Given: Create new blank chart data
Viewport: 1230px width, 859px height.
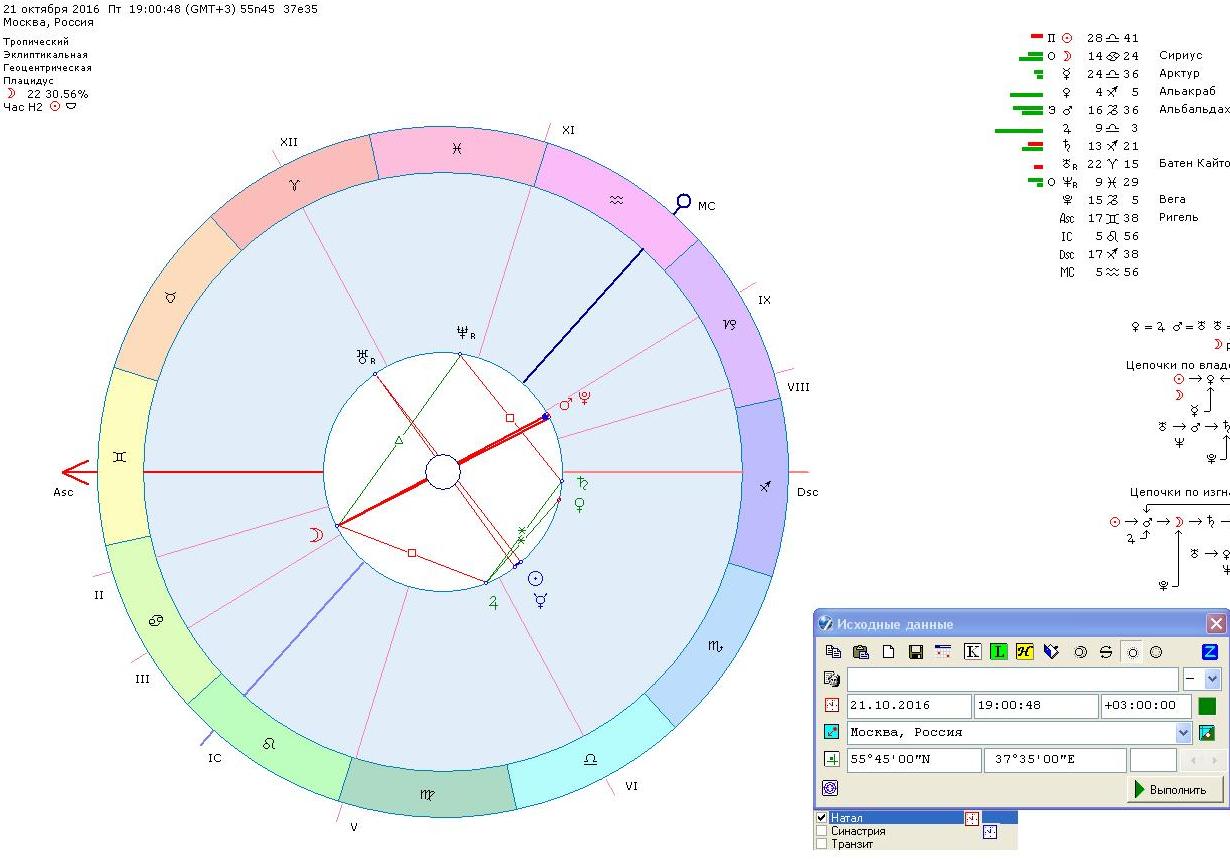Looking at the screenshot, I should pos(887,652).
